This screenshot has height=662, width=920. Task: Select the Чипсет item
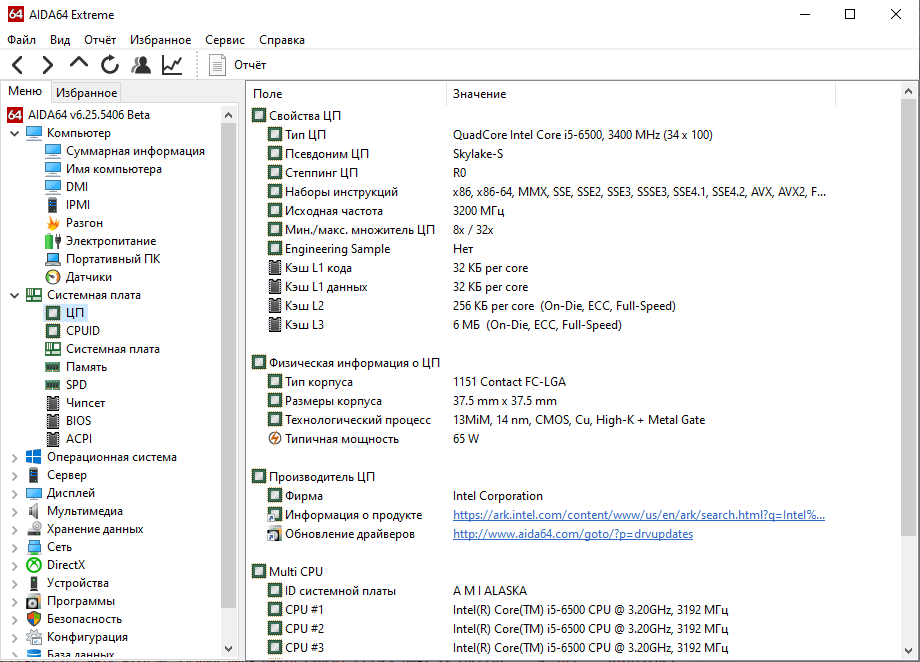tap(85, 403)
